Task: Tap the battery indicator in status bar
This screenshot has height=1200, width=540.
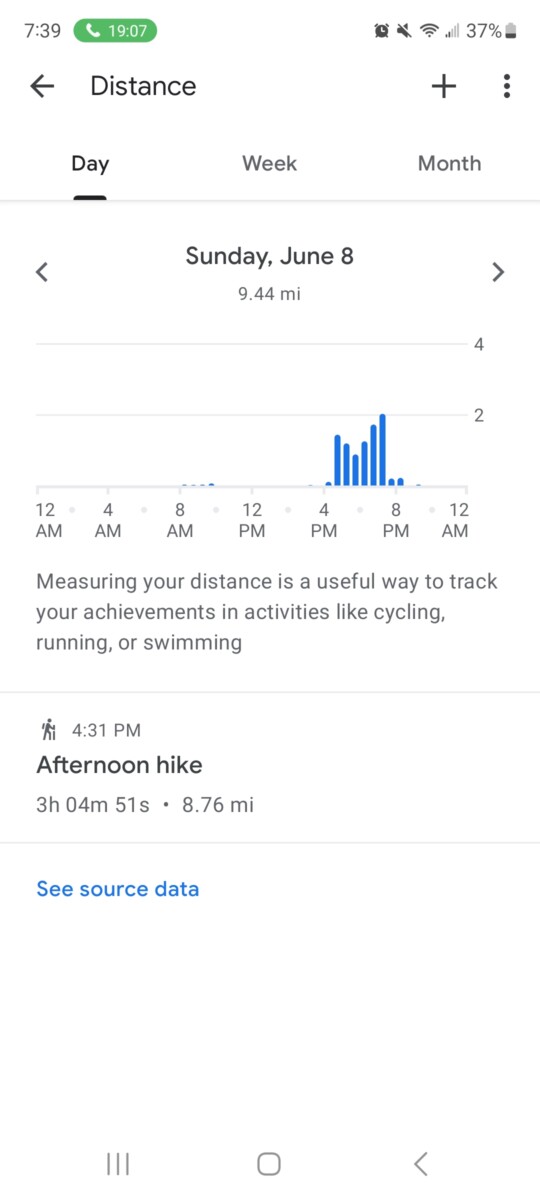Action: coord(511,31)
